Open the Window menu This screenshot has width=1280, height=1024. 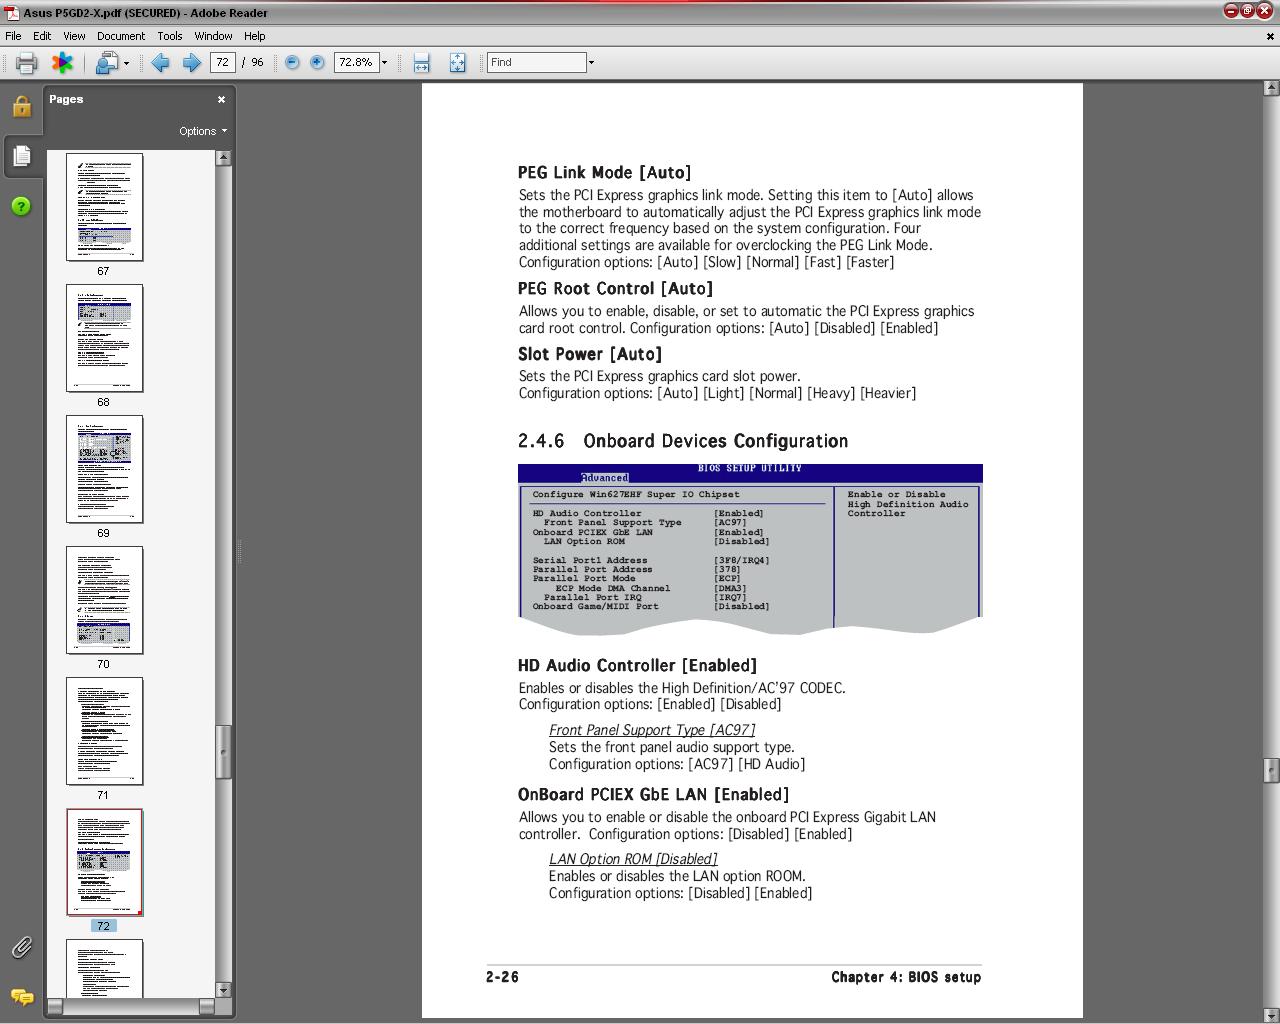213,35
